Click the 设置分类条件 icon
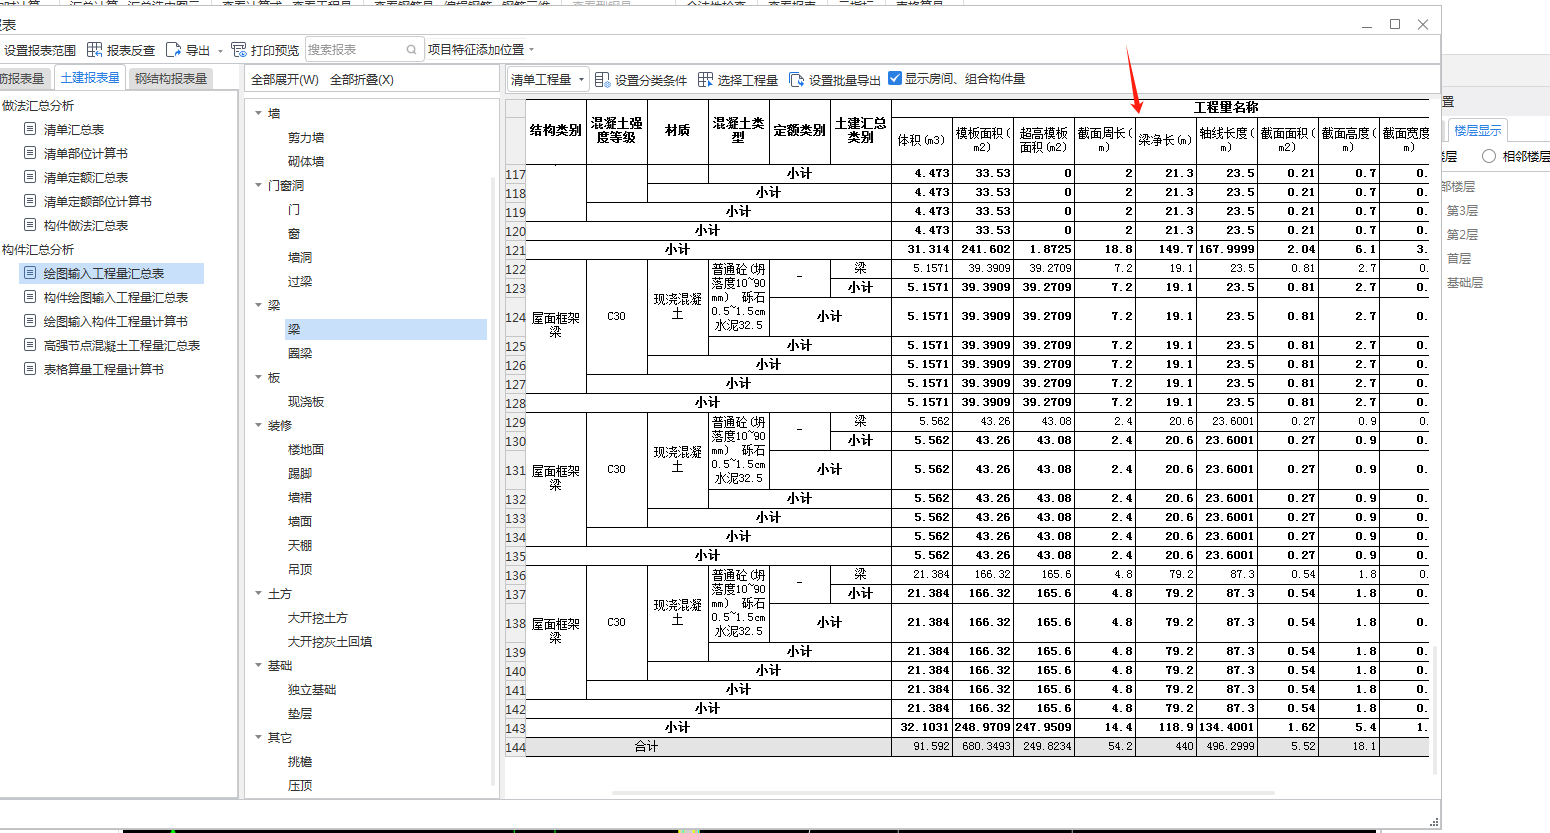The height and width of the screenshot is (833, 1550). click(x=602, y=79)
